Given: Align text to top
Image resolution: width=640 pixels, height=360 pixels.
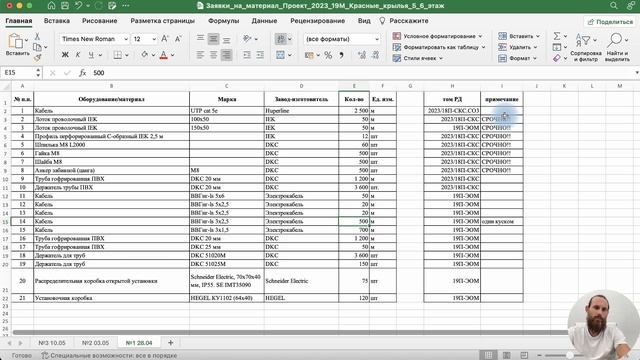Looking at the screenshot, I should pyautogui.click(x=200, y=39).
